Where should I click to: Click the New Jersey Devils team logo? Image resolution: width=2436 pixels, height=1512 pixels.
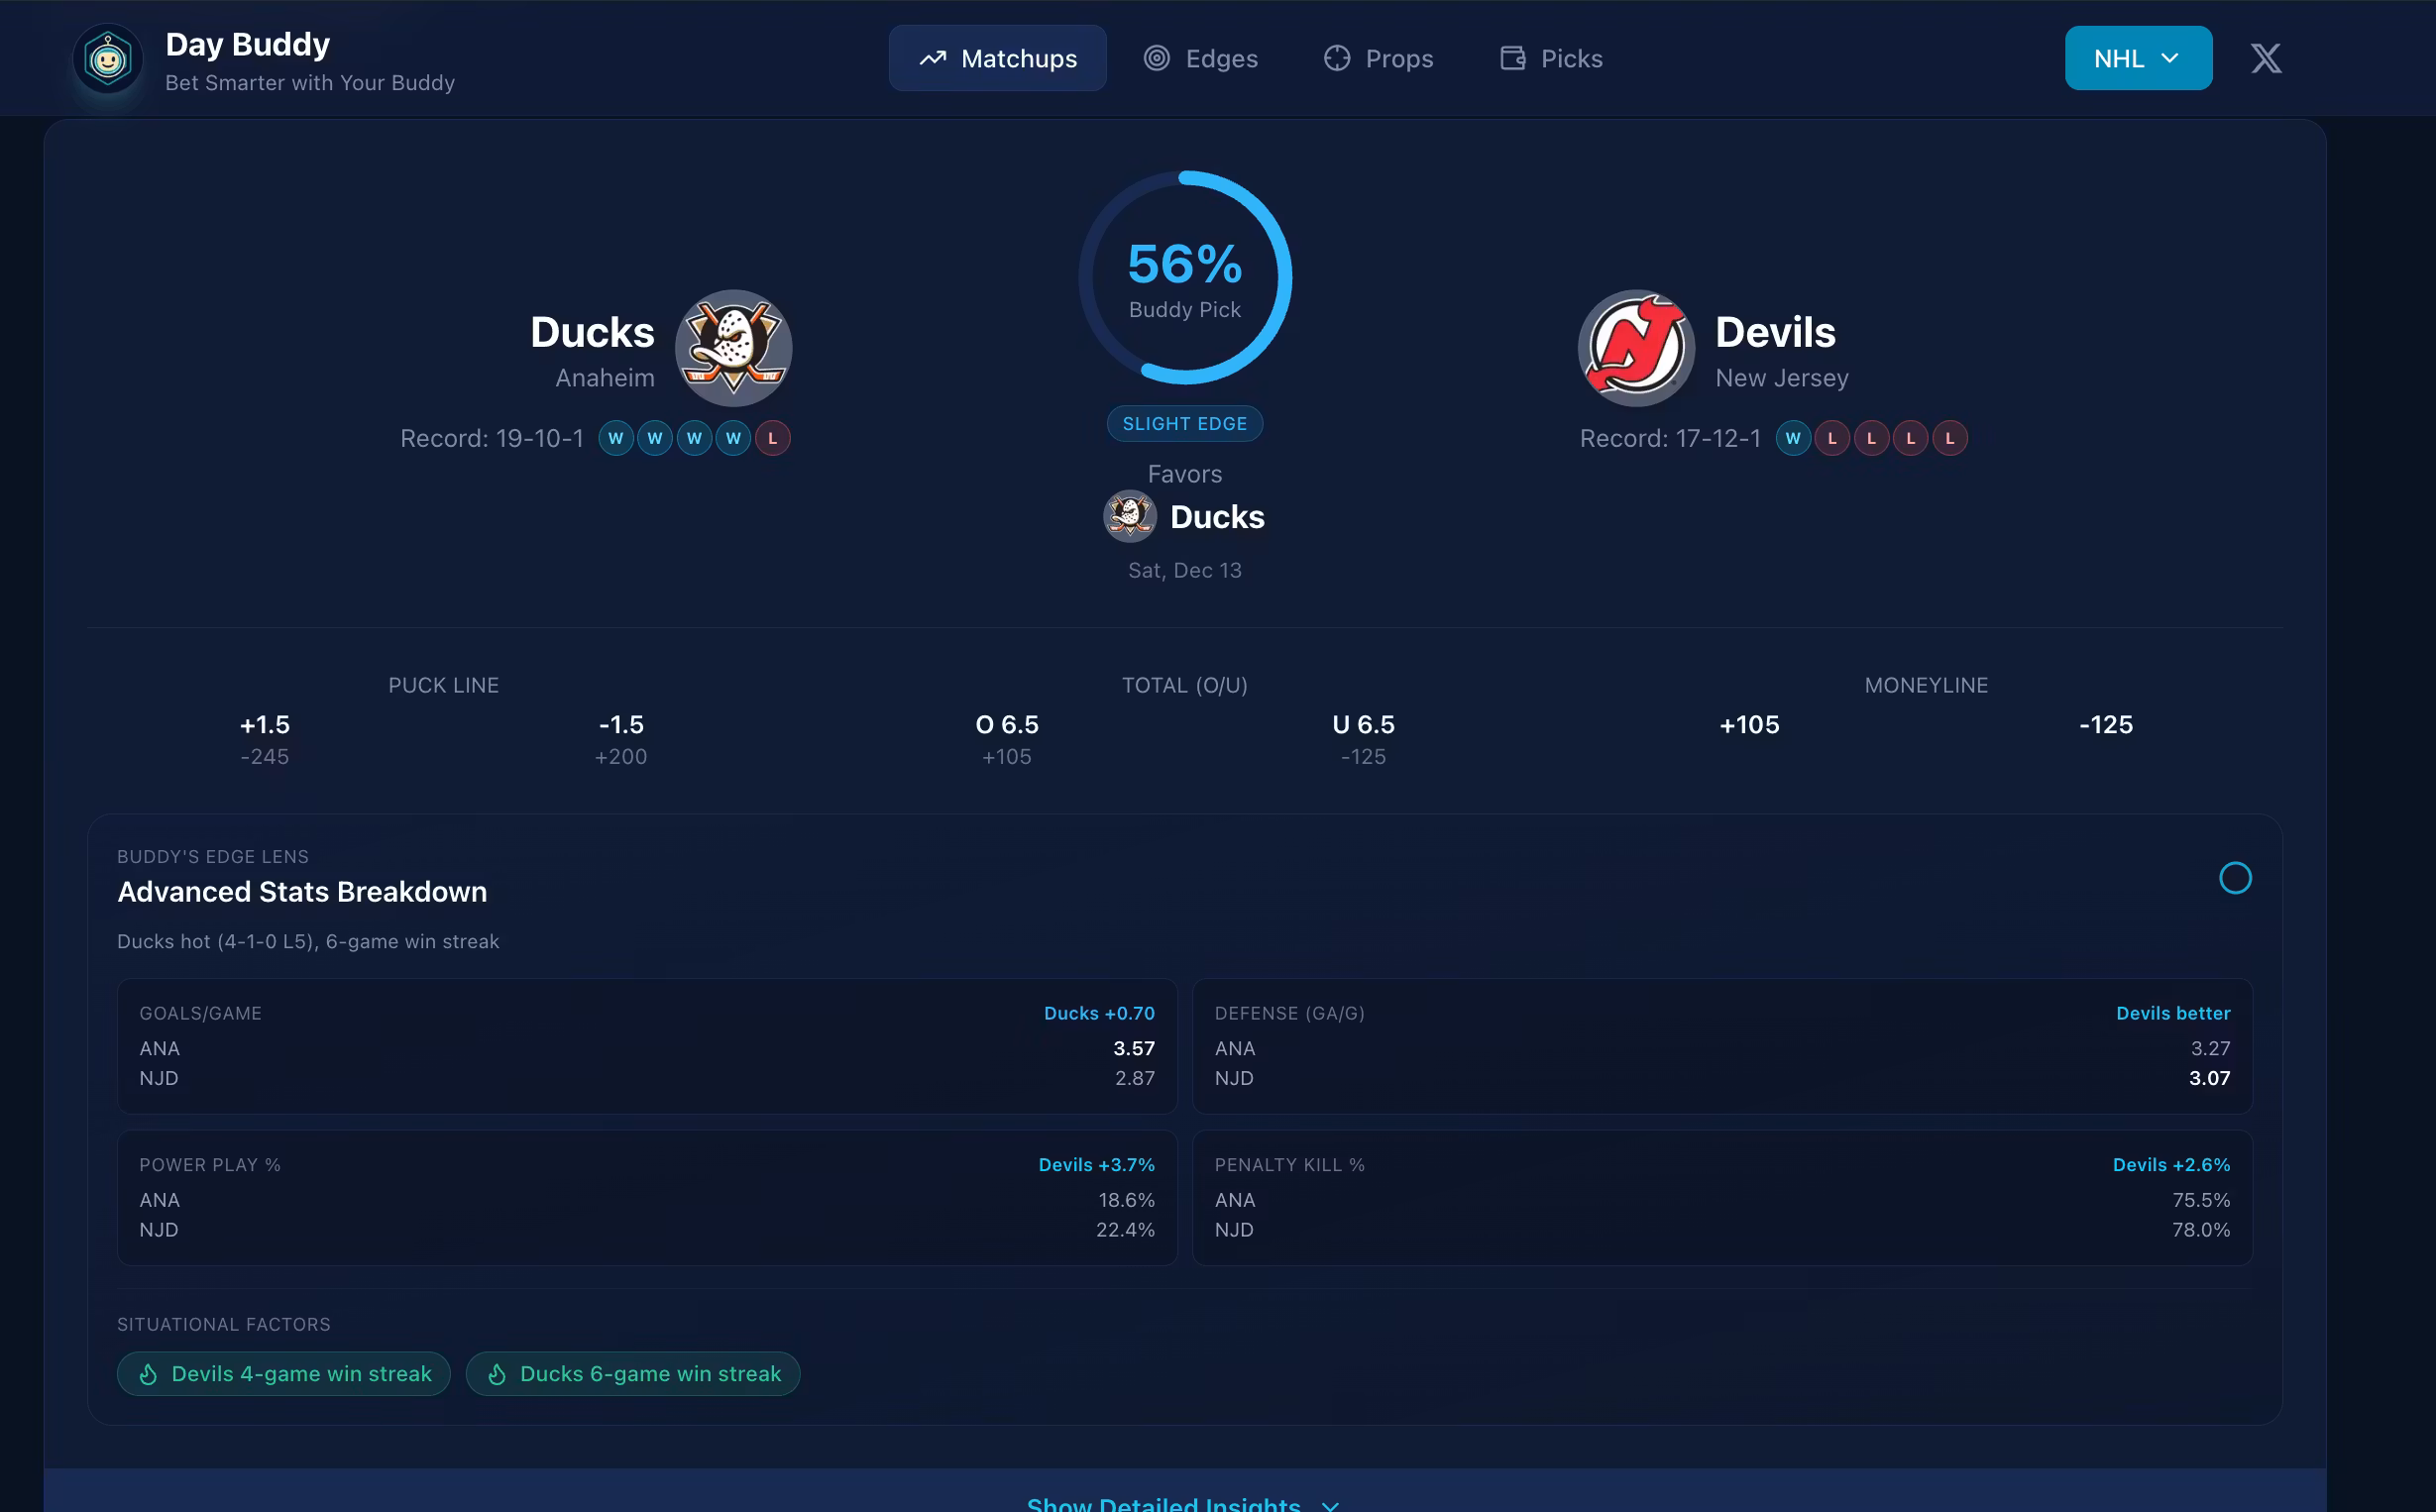[x=1636, y=348]
